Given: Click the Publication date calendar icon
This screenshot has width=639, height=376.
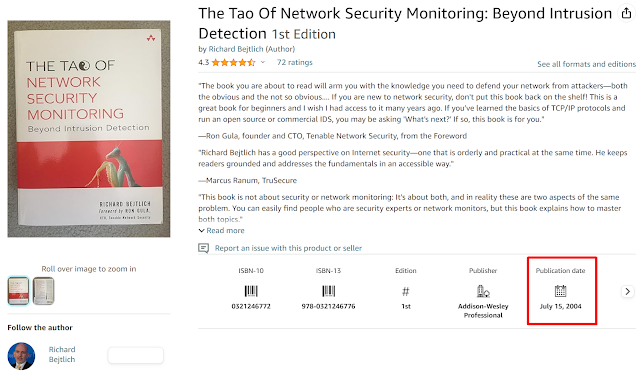Looking at the screenshot, I should (560, 291).
